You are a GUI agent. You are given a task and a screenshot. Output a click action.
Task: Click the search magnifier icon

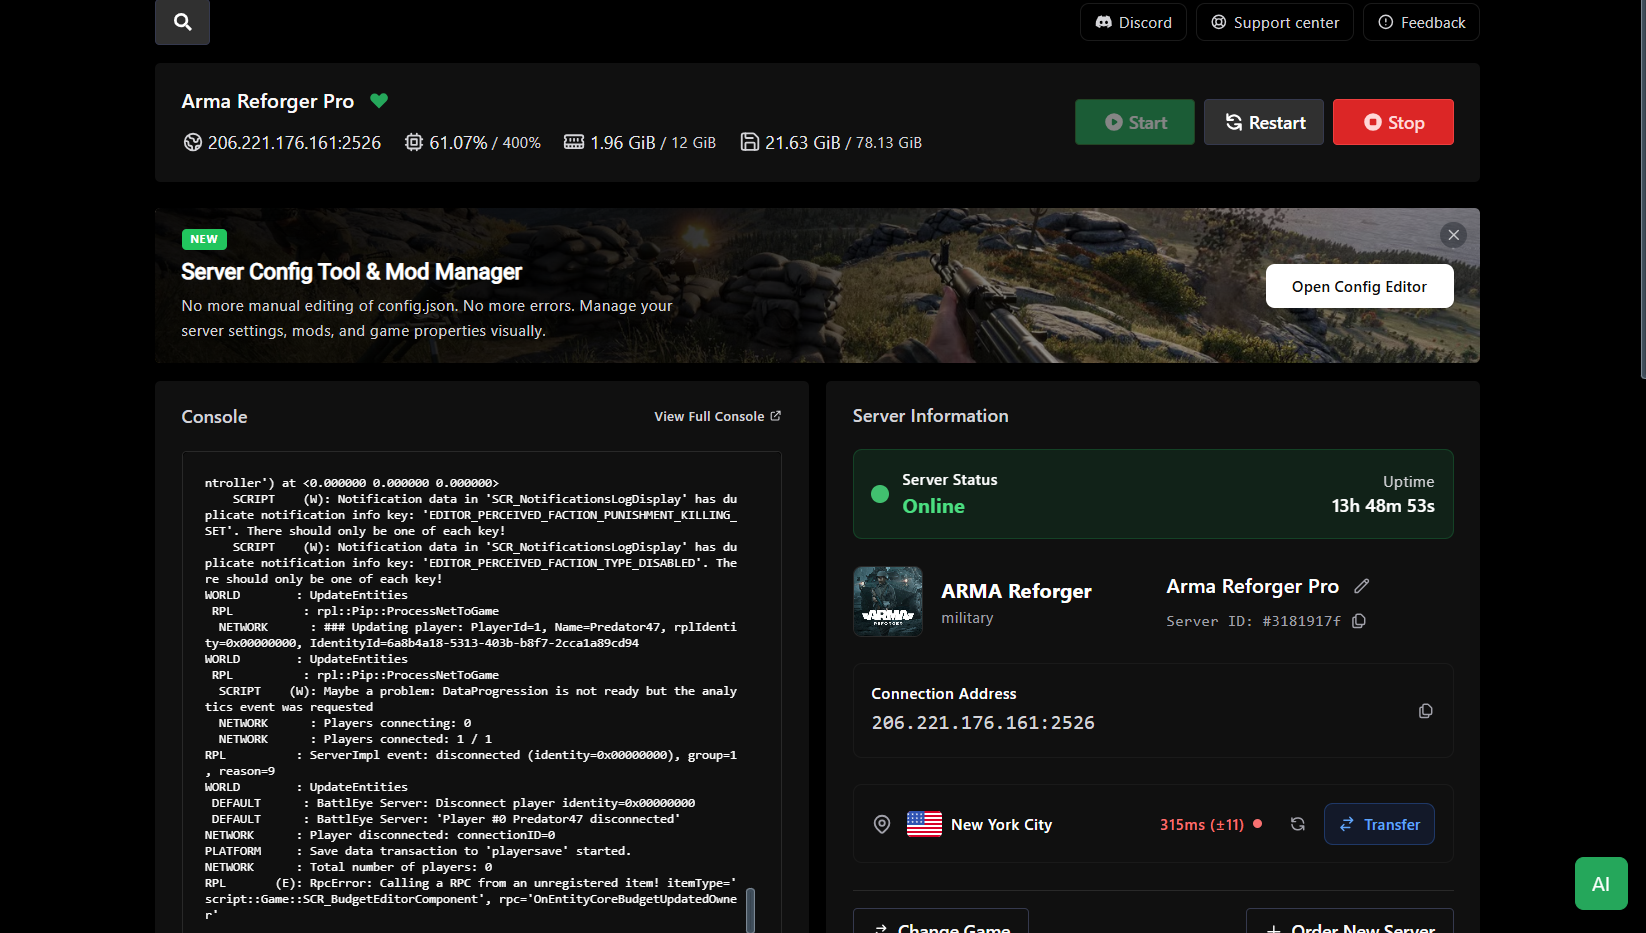(182, 22)
